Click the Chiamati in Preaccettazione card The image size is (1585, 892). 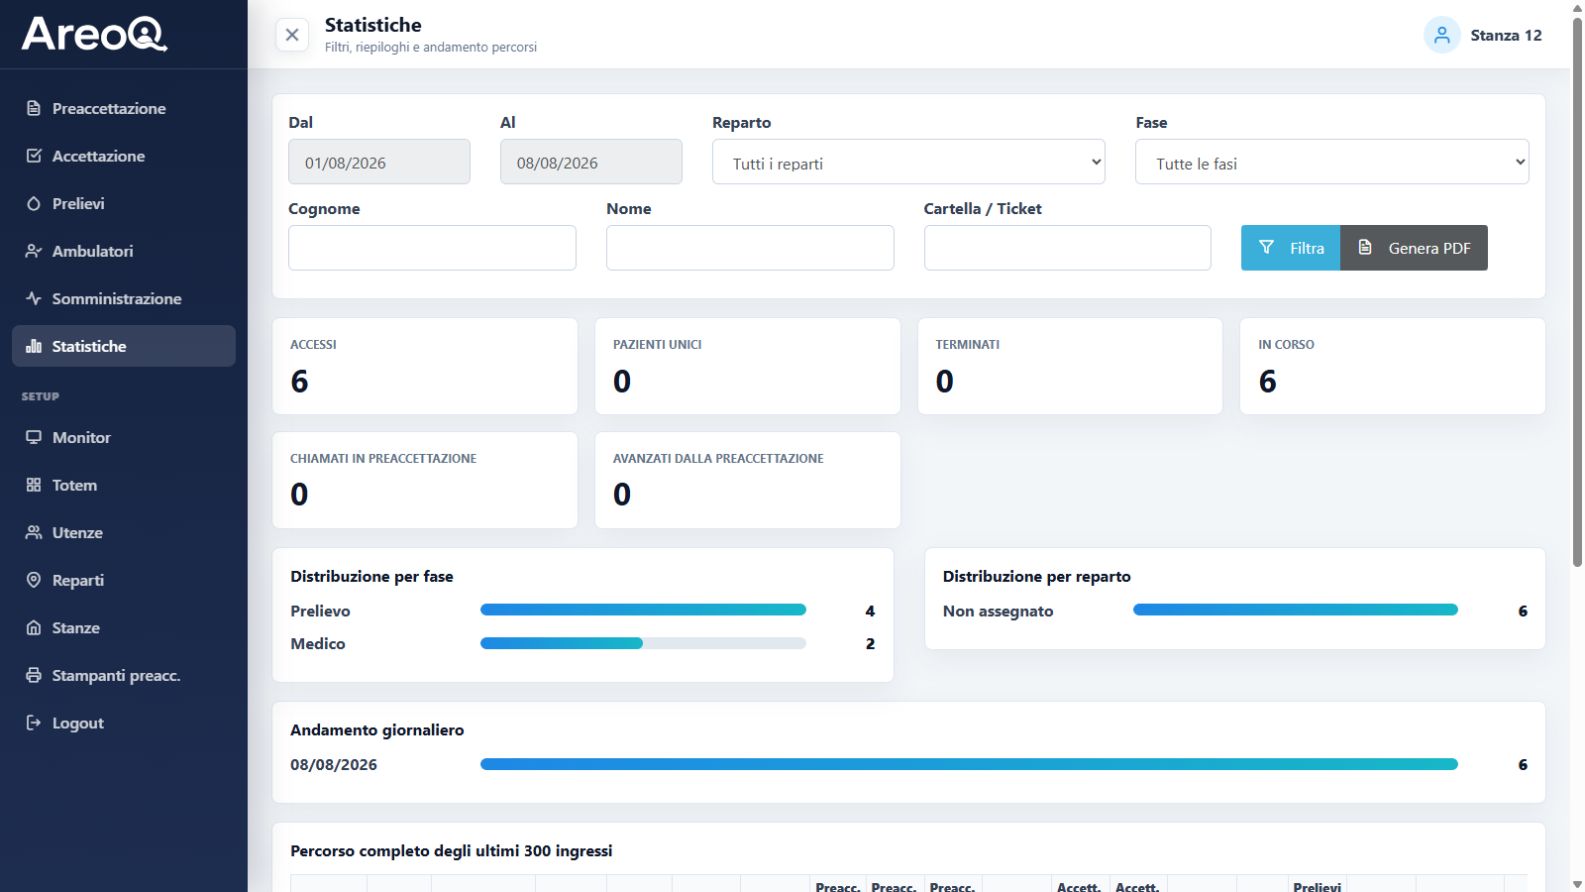click(x=425, y=480)
